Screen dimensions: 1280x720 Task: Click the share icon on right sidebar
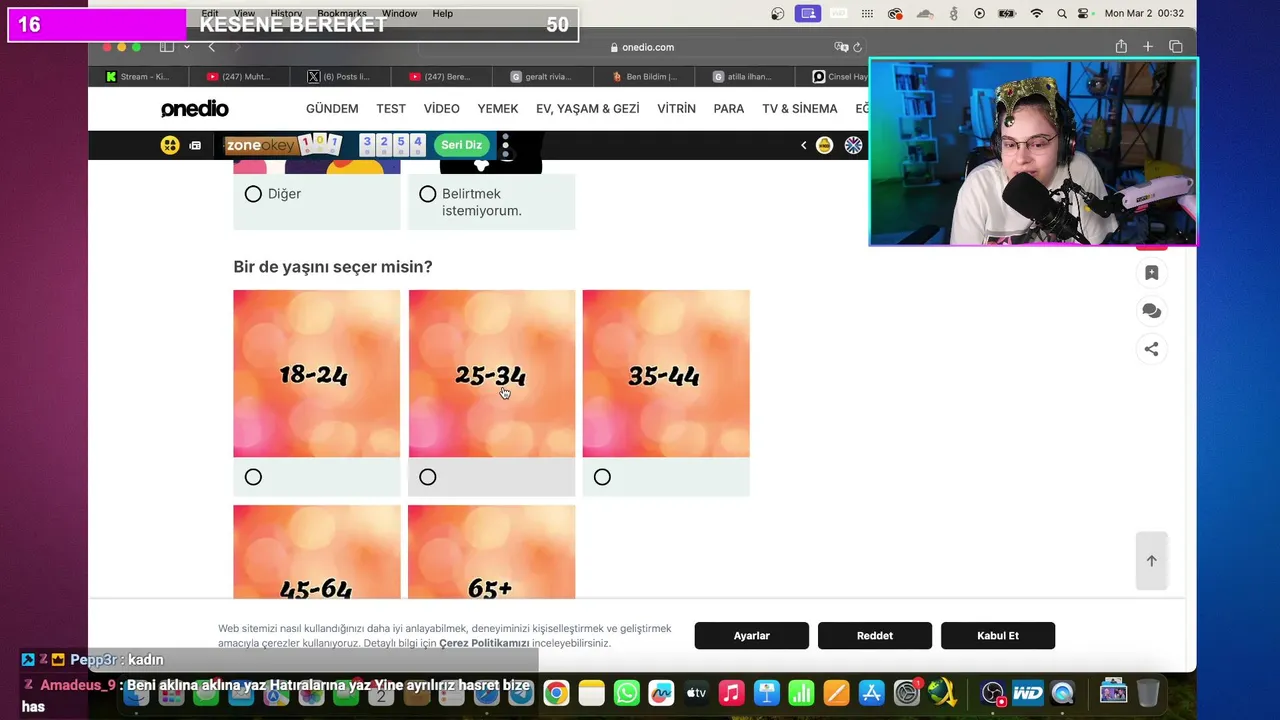coord(1151,349)
